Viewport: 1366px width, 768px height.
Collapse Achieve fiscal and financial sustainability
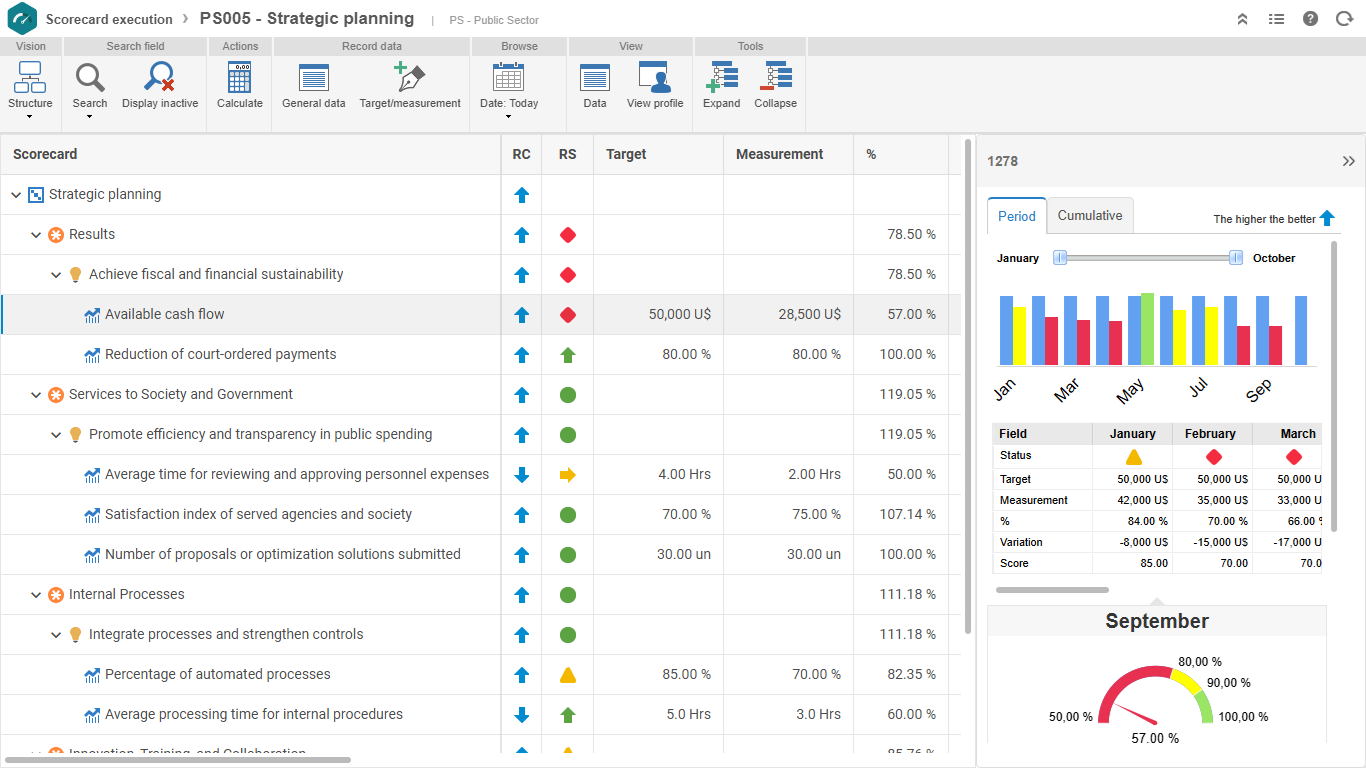tap(56, 275)
